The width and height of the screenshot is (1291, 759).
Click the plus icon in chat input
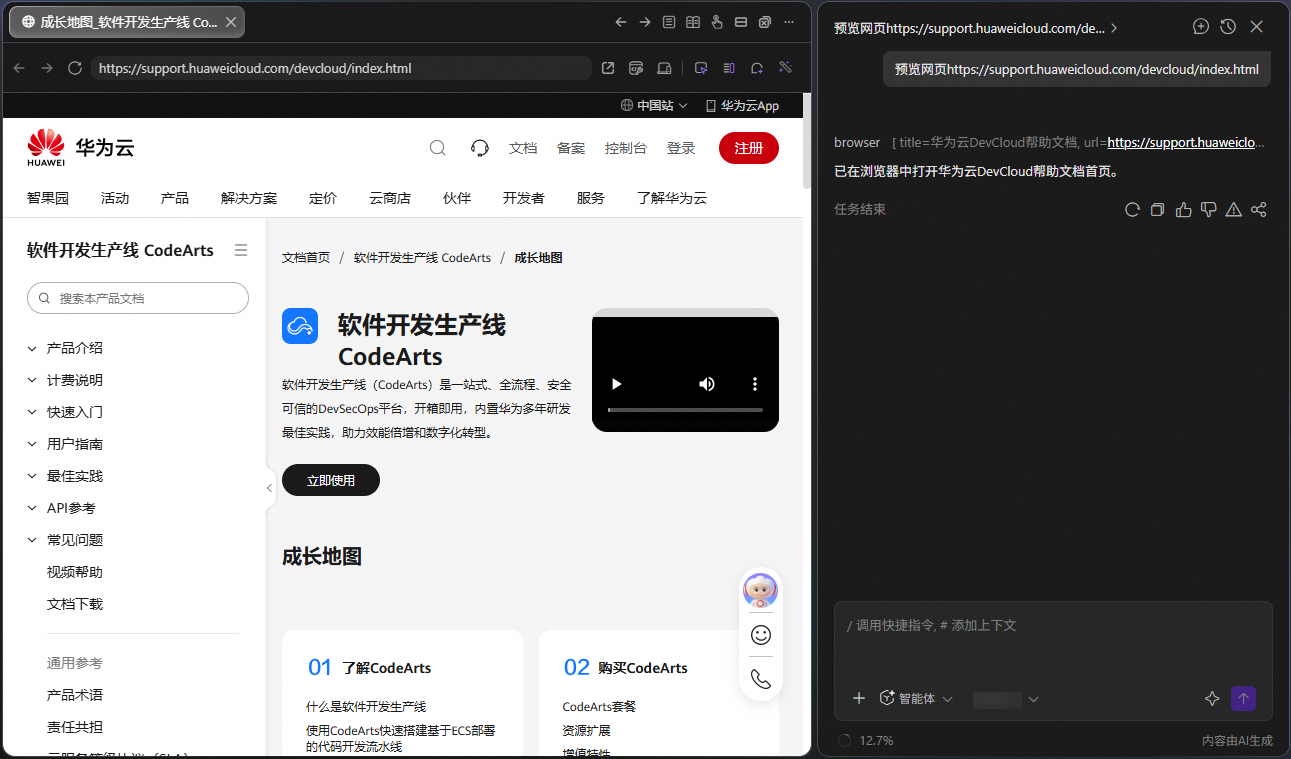click(858, 698)
